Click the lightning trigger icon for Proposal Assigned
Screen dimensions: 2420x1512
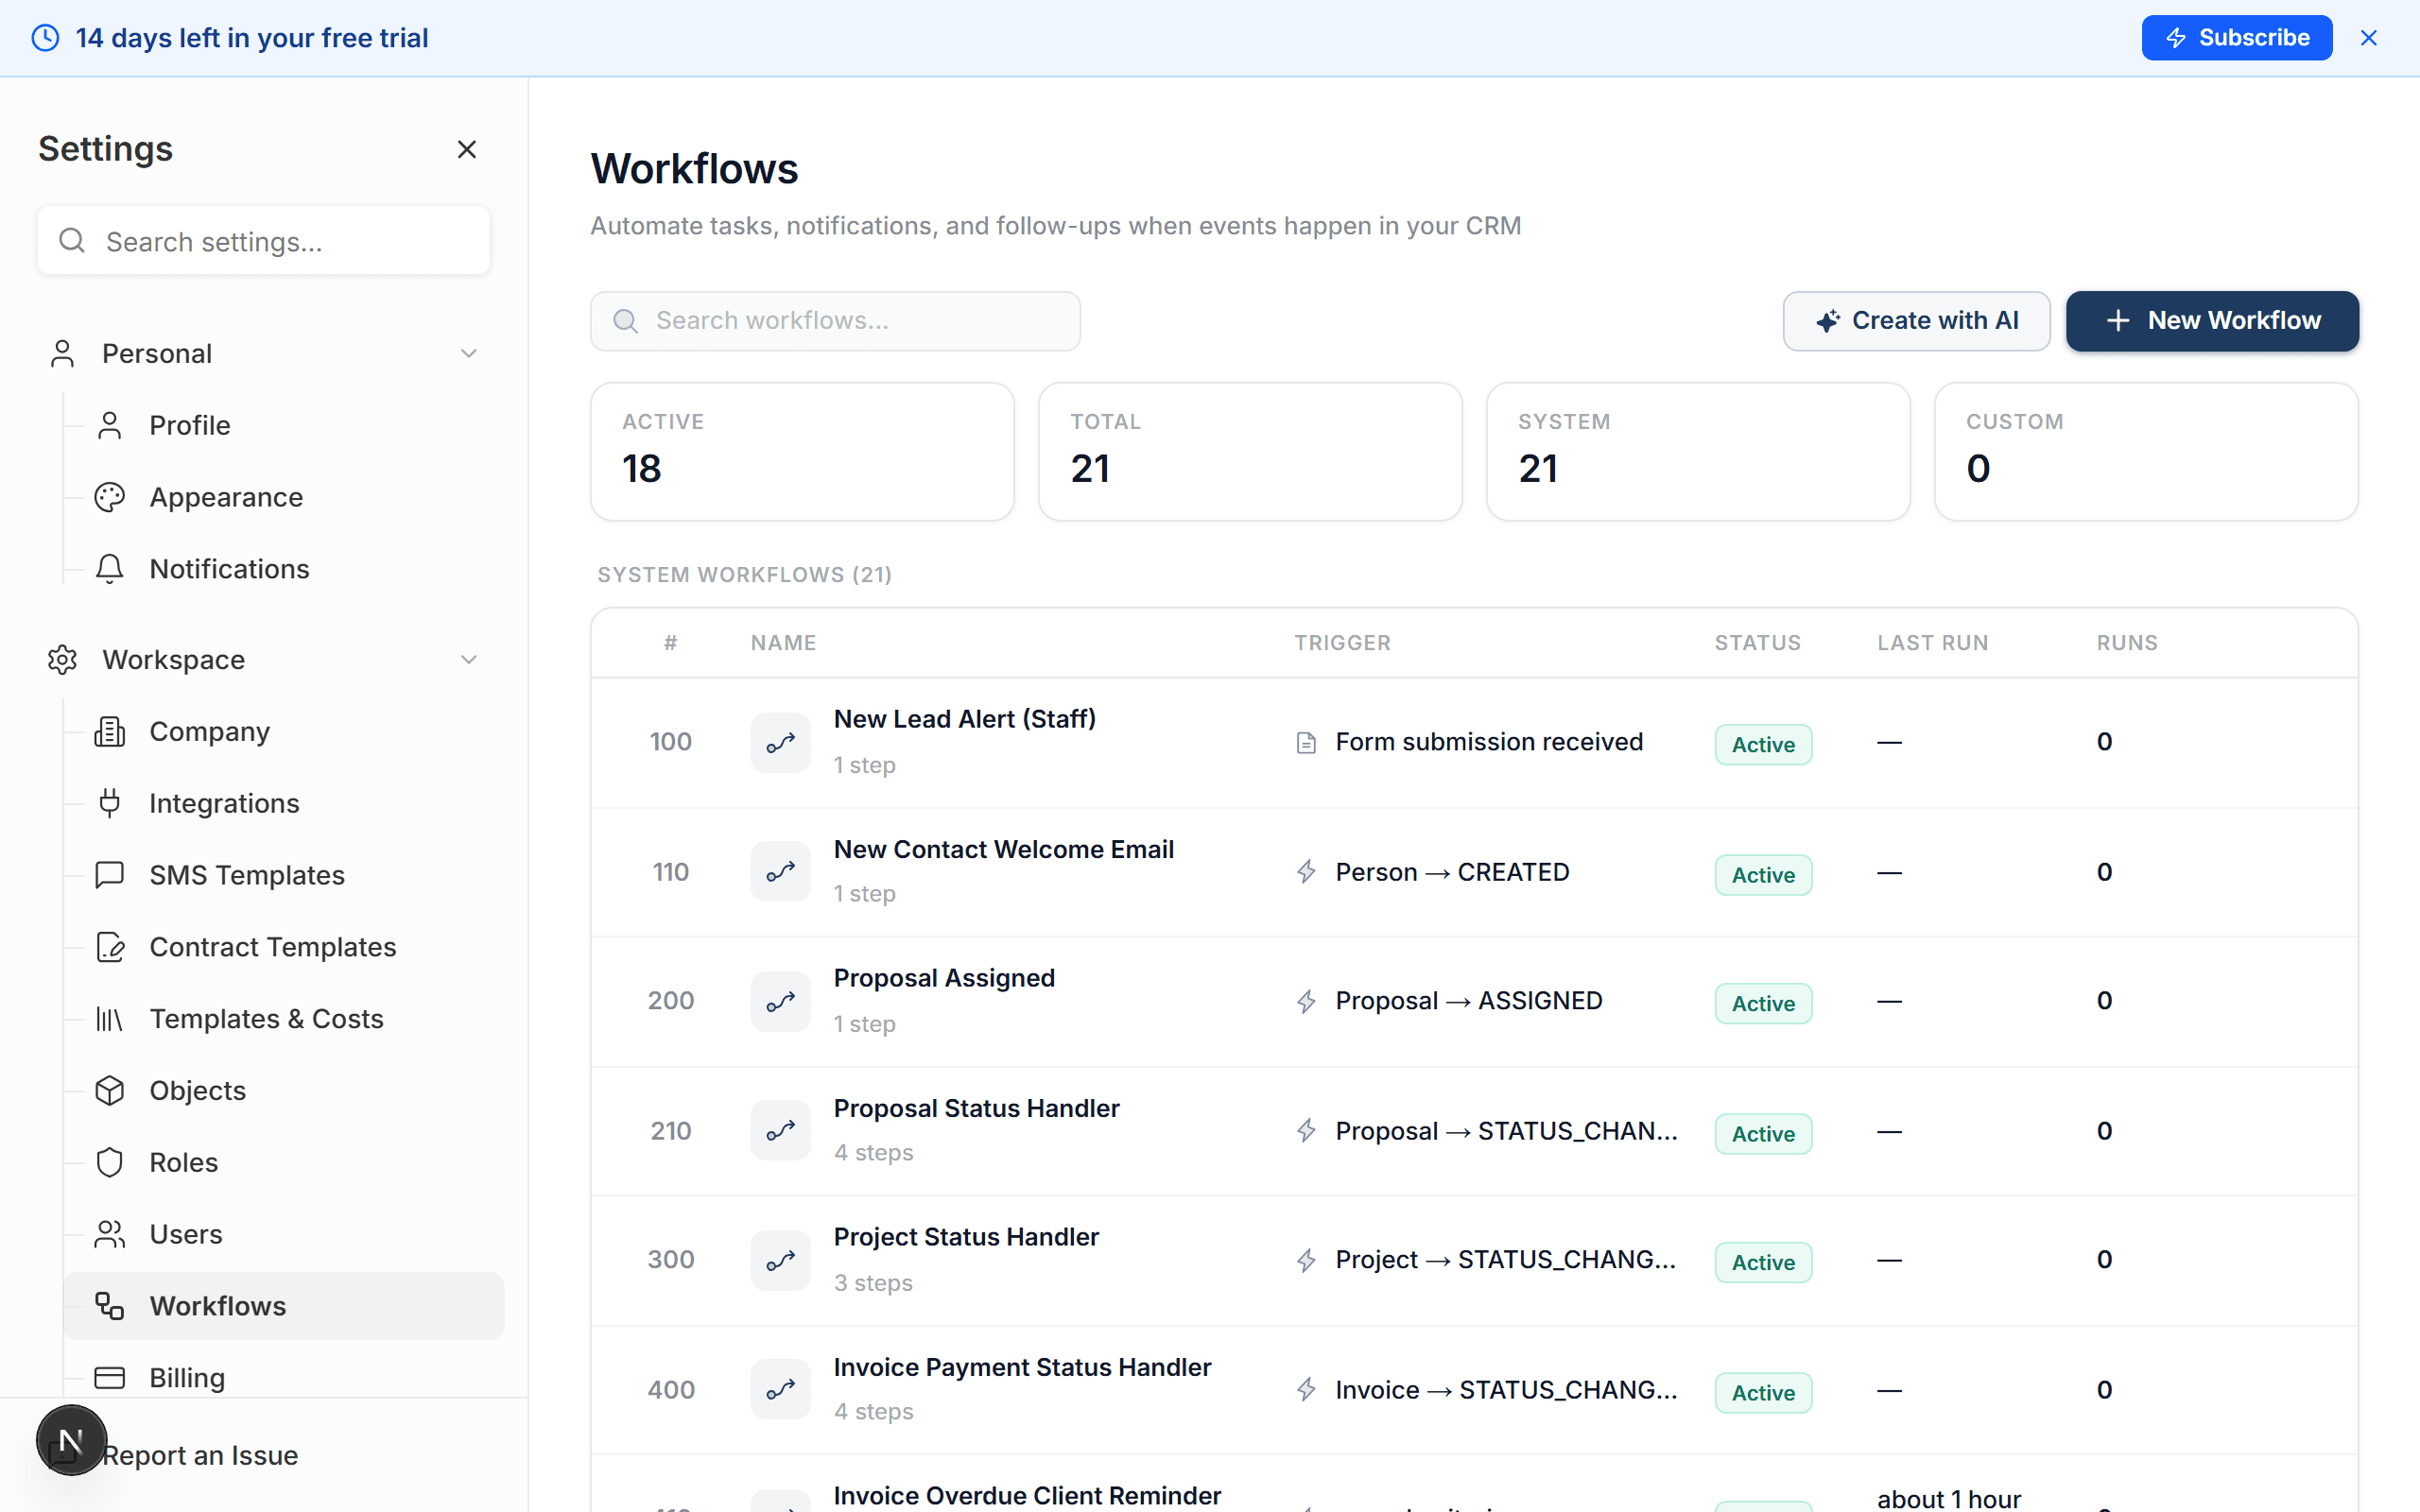(1305, 1000)
